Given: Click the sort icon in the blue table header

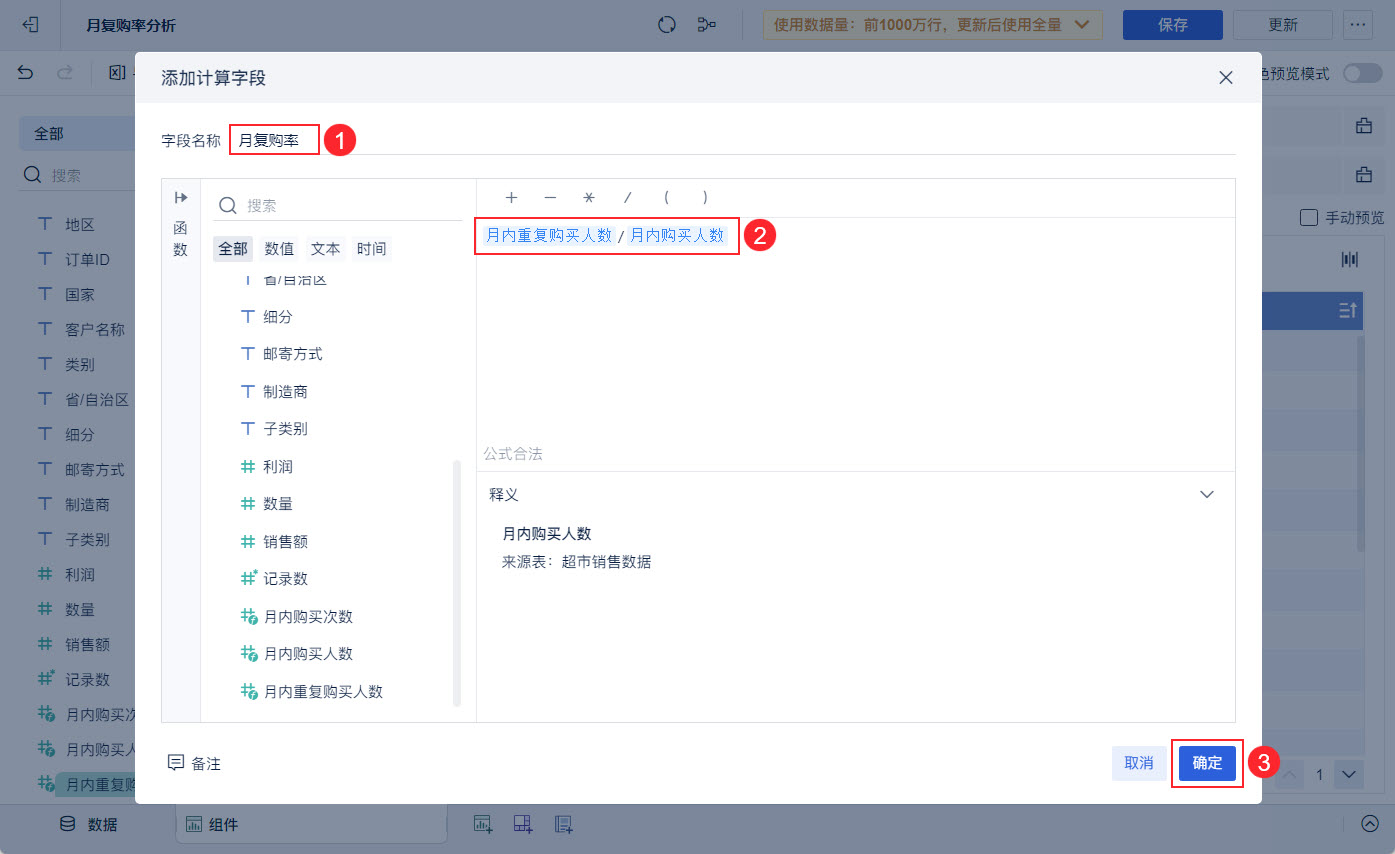Looking at the screenshot, I should pyautogui.click(x=1347, y=311).
